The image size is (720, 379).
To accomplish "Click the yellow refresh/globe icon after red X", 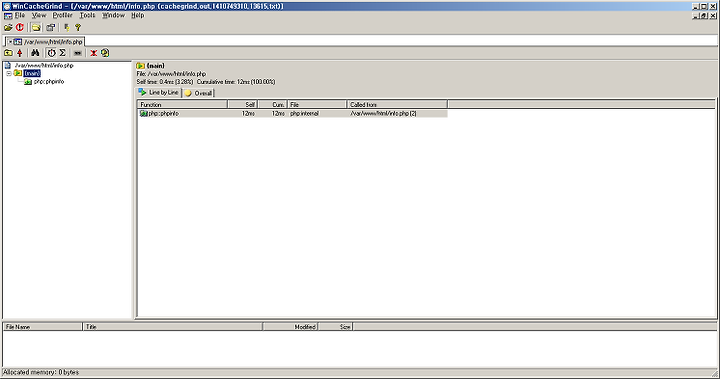I will point(105,53).
